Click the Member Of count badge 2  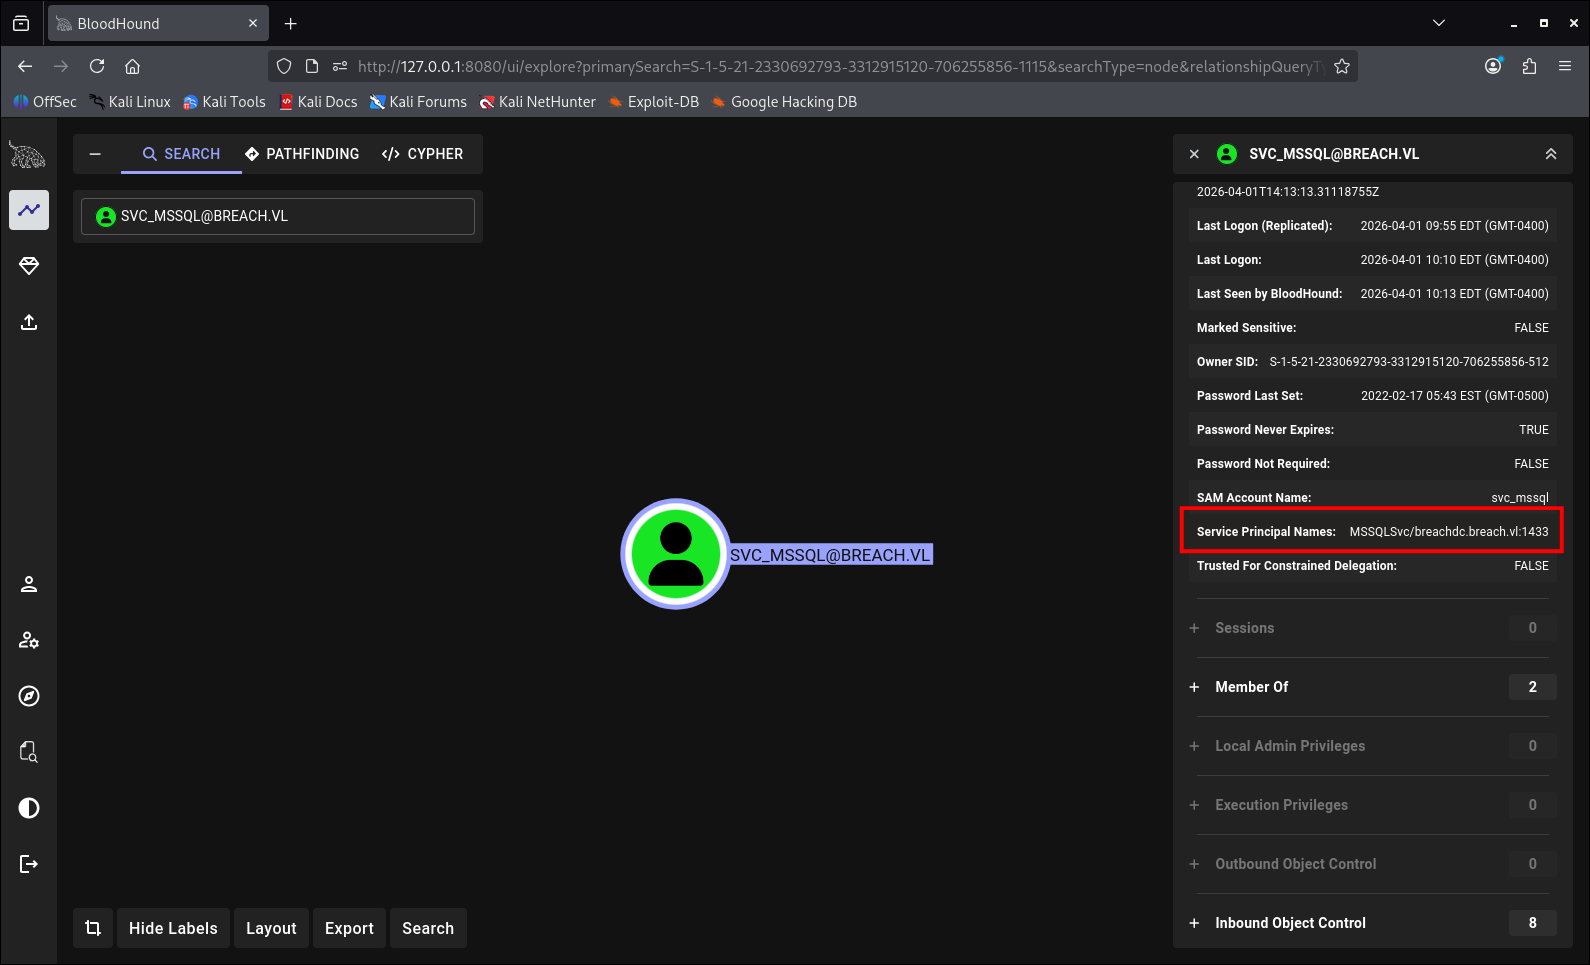[x=1533, y=687]
